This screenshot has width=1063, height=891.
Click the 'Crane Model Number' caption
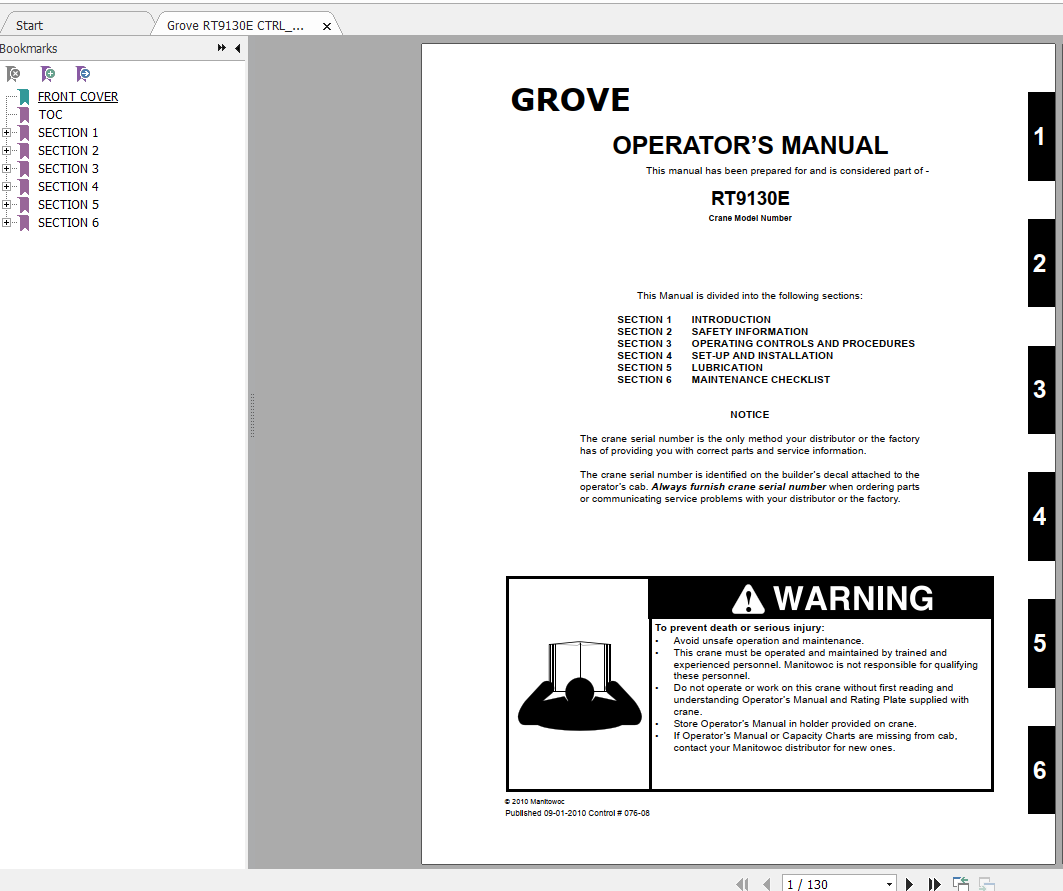pos(750,218)
